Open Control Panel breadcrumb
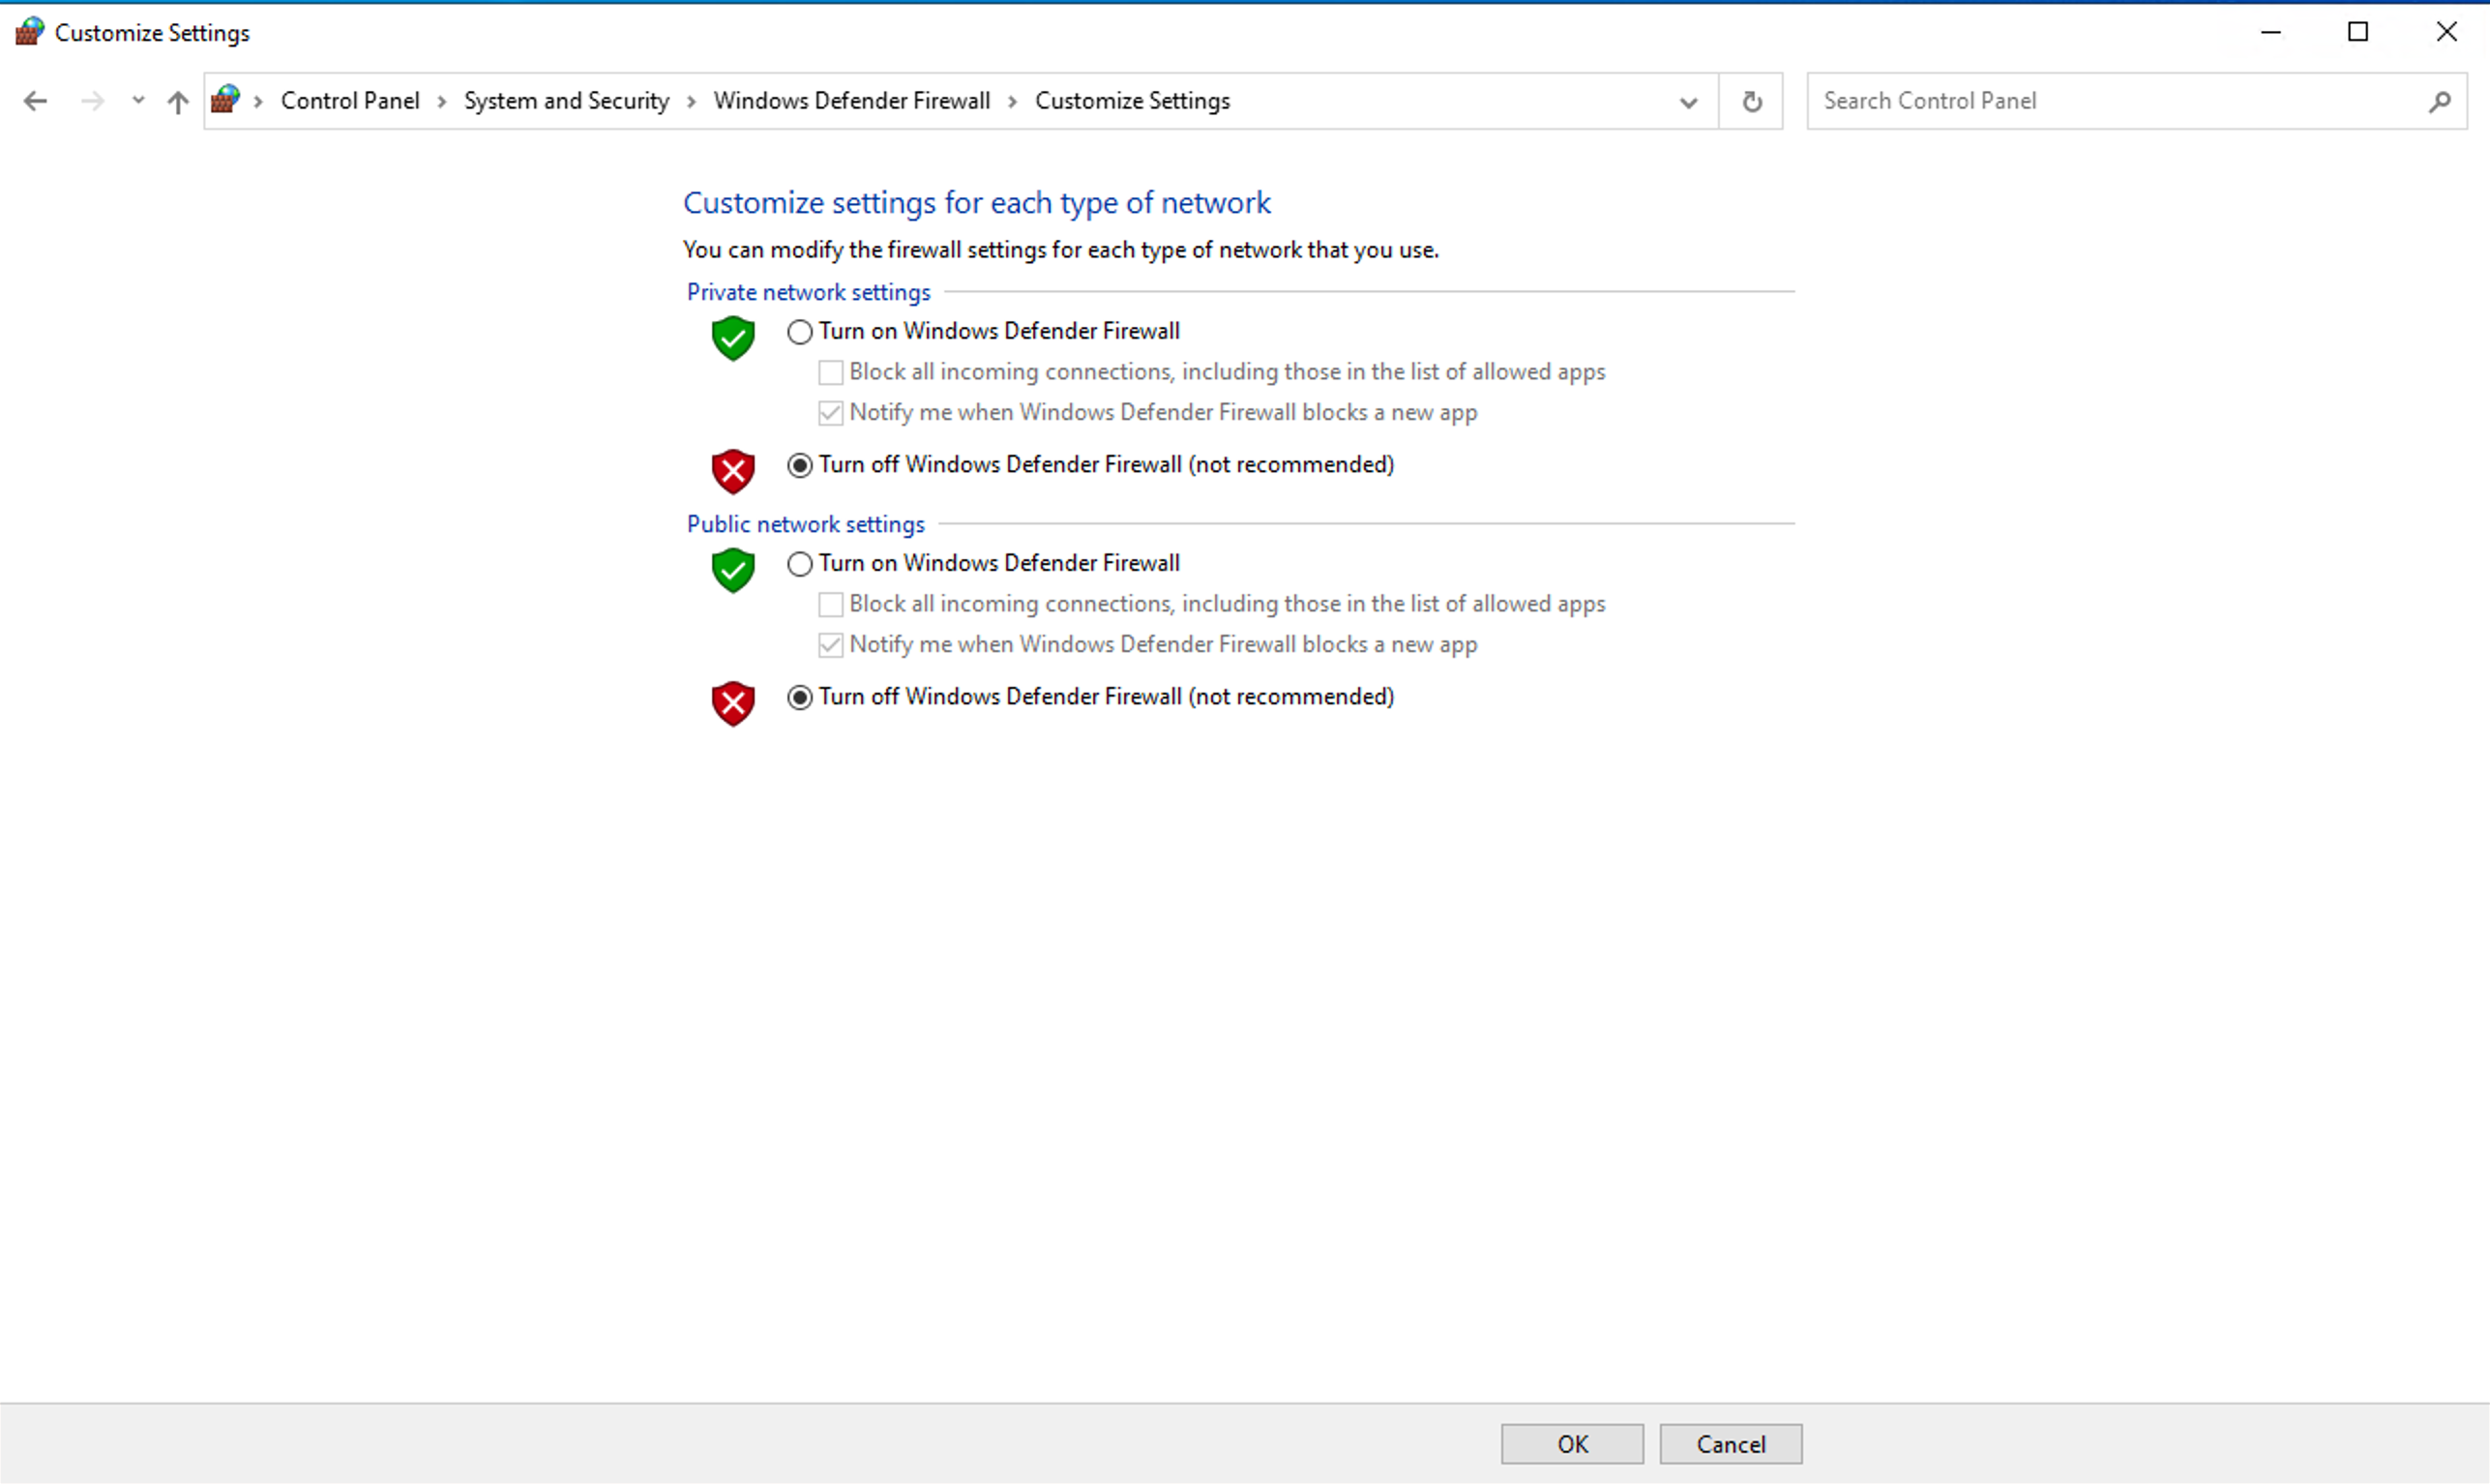This screenshot has width=2490, height=1484. (350, 101)
